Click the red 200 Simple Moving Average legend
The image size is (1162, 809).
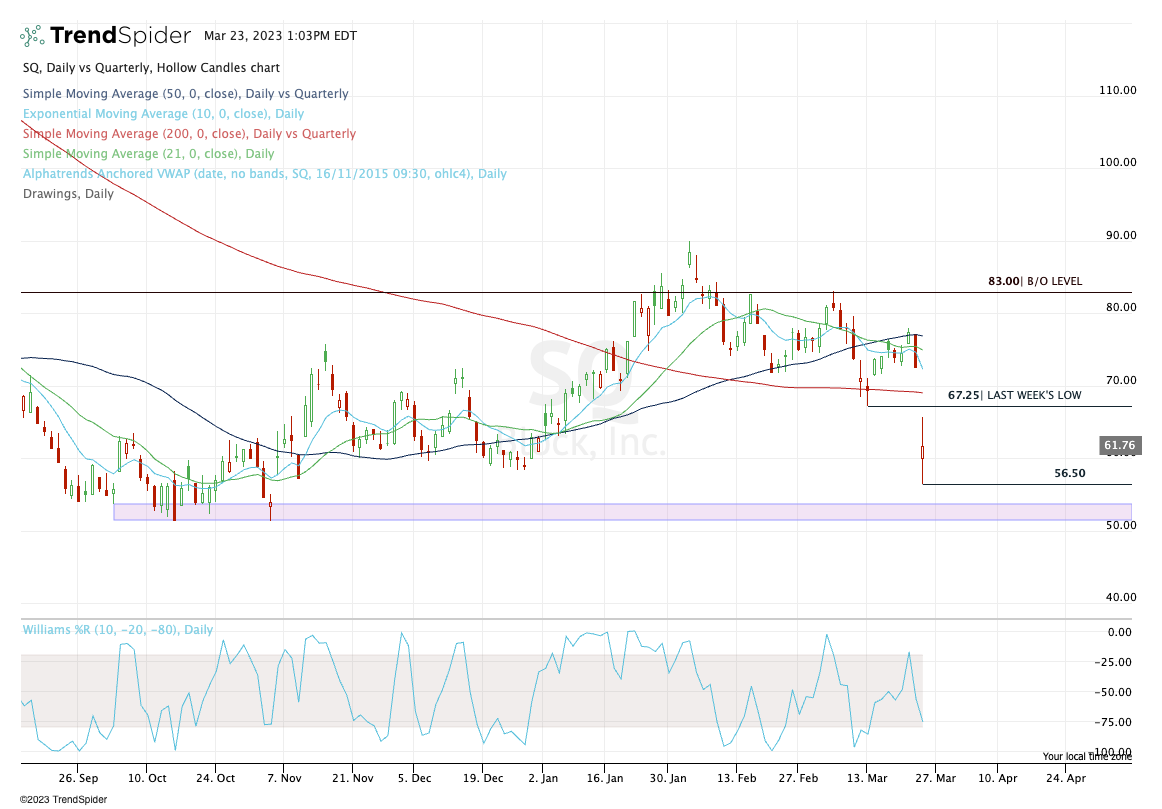point(188,134)
